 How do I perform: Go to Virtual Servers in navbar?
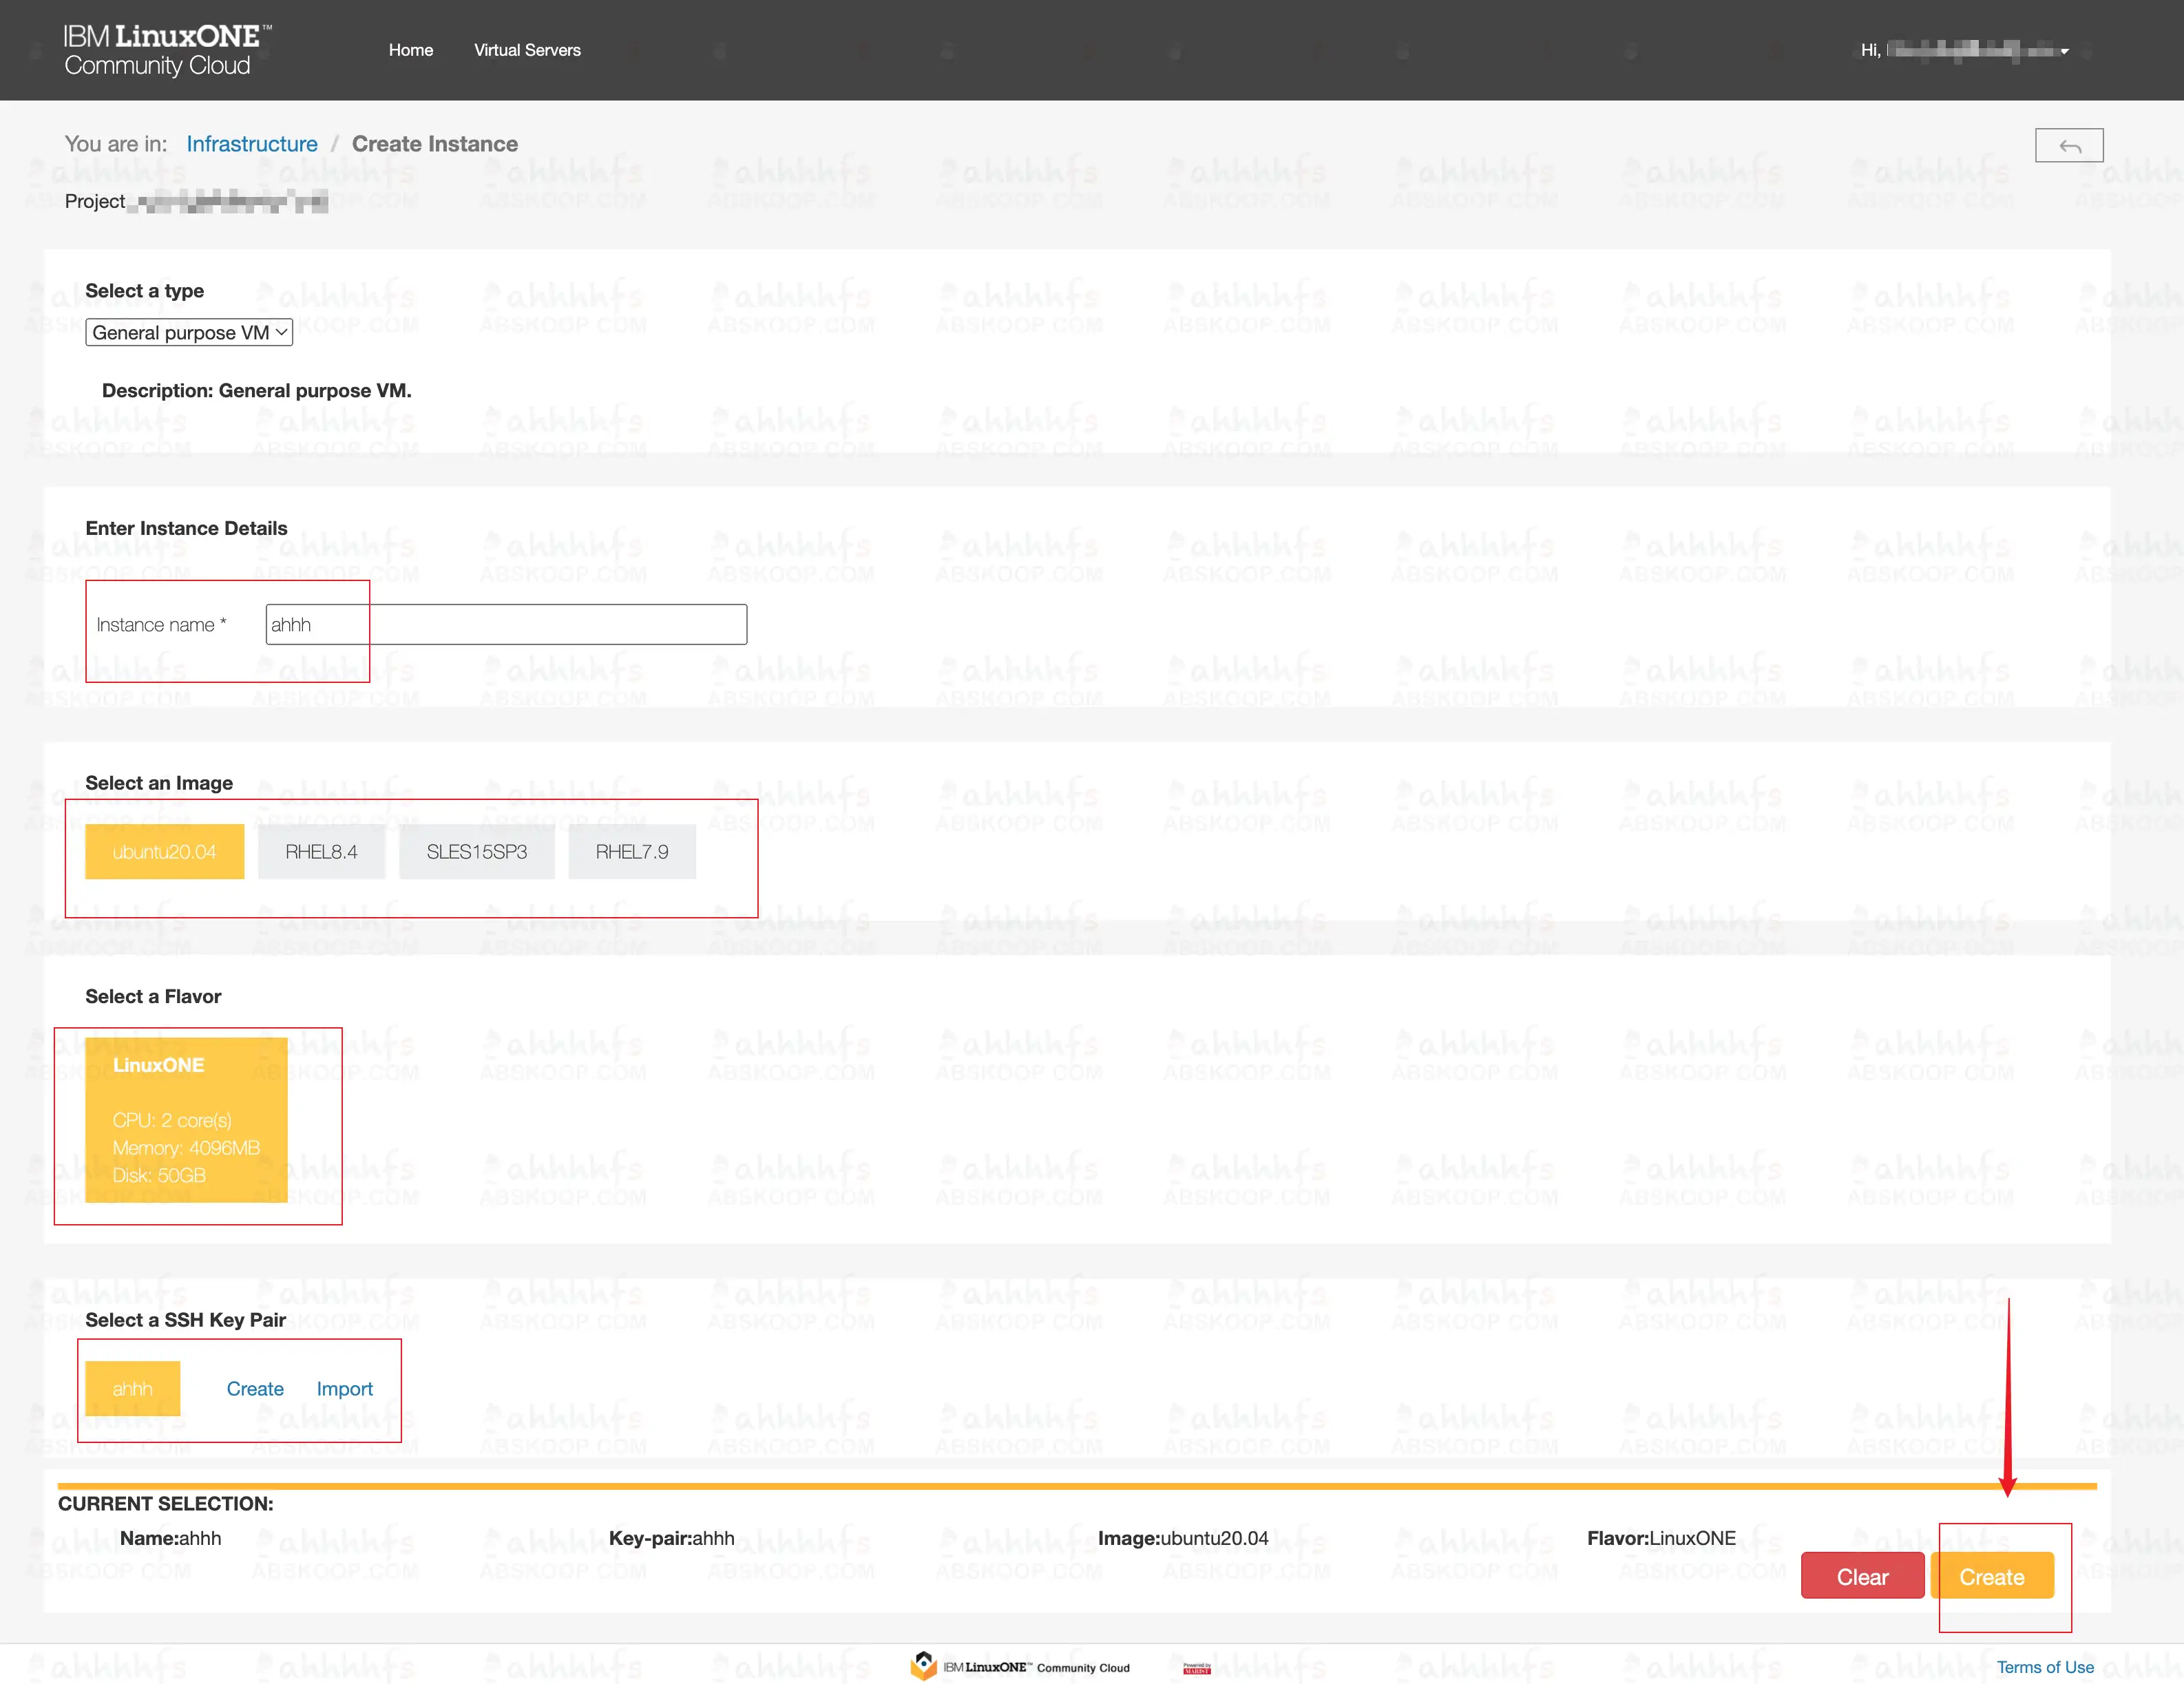pos(527,50)
